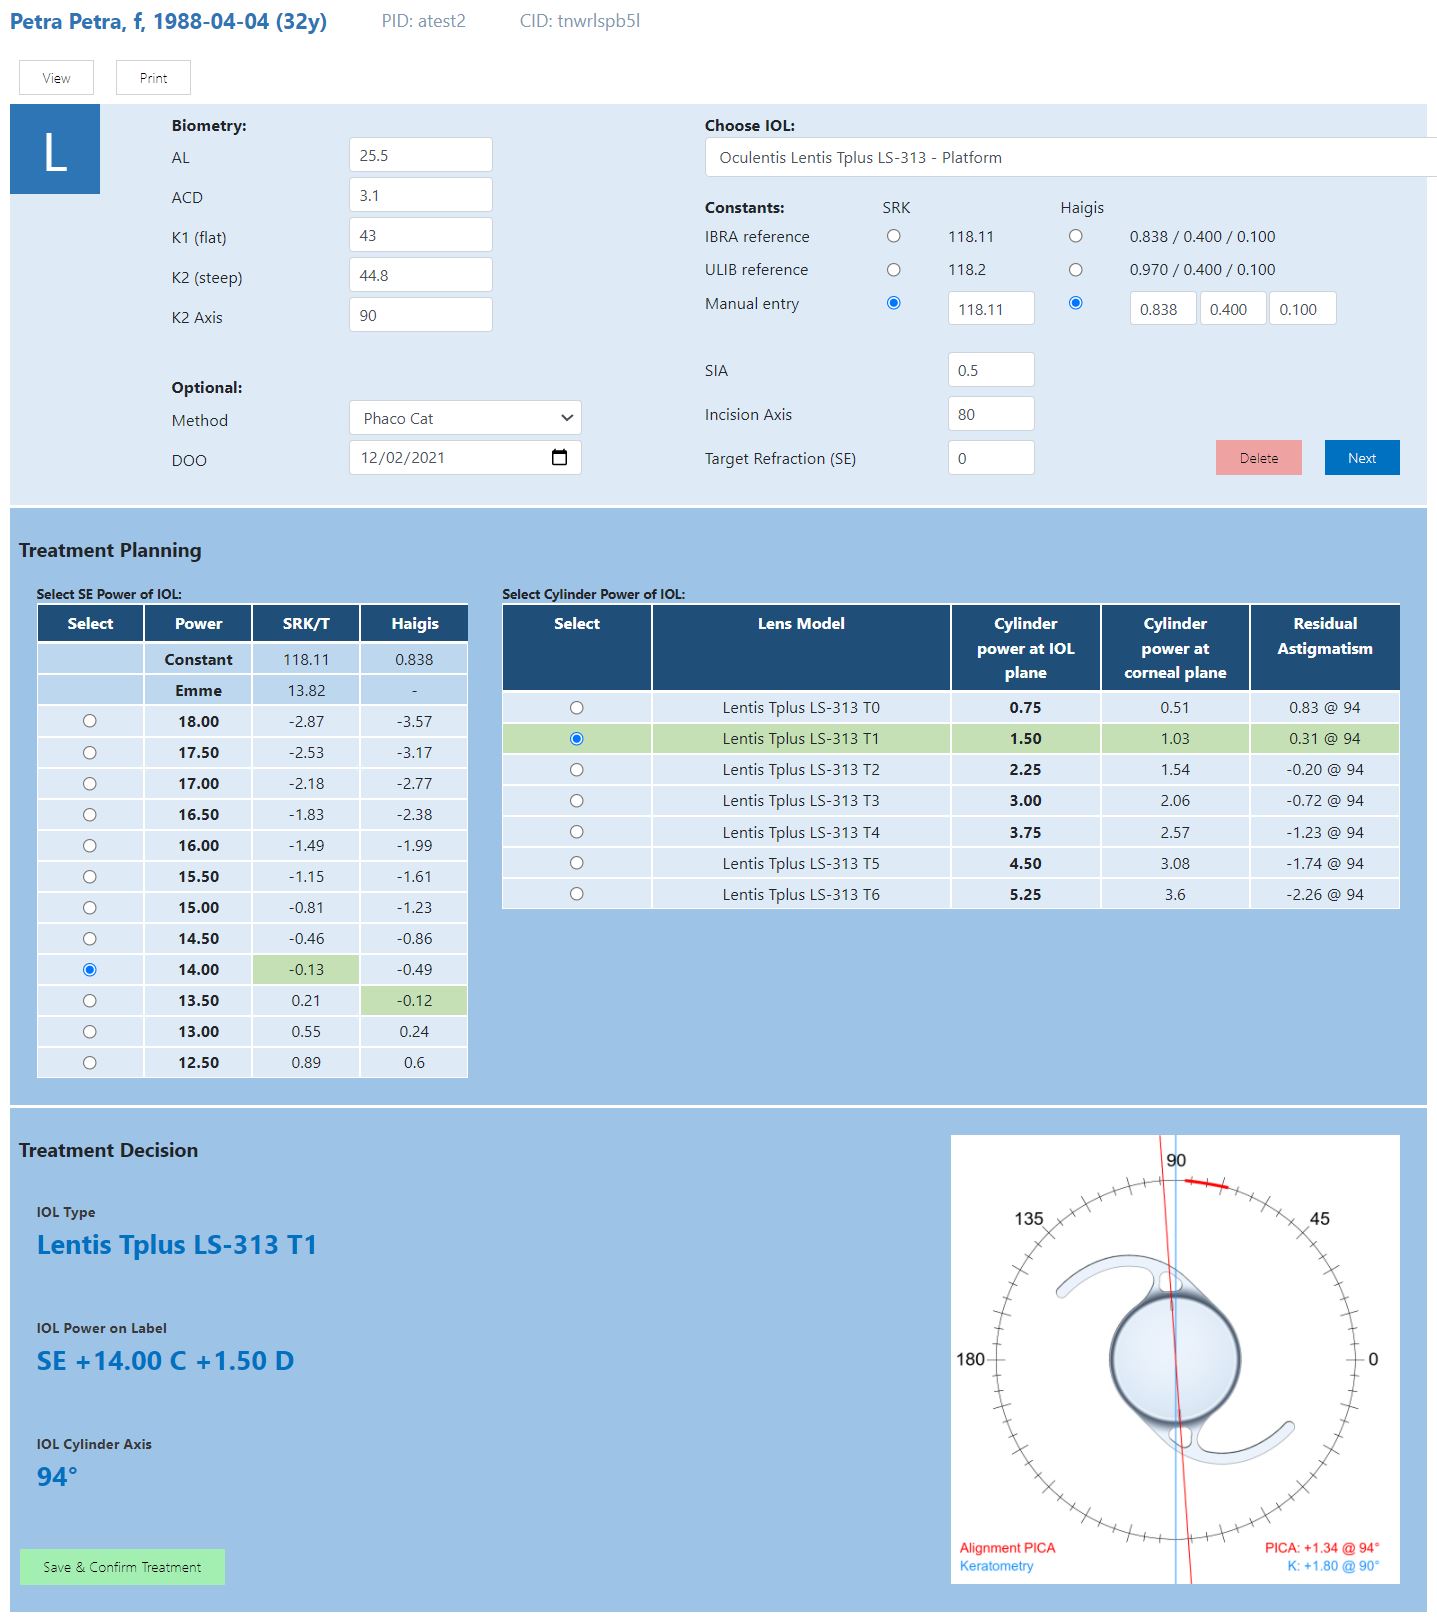The image size is (1437, 1623).
Task: Click the SIA input field
Action: [991, 370]
